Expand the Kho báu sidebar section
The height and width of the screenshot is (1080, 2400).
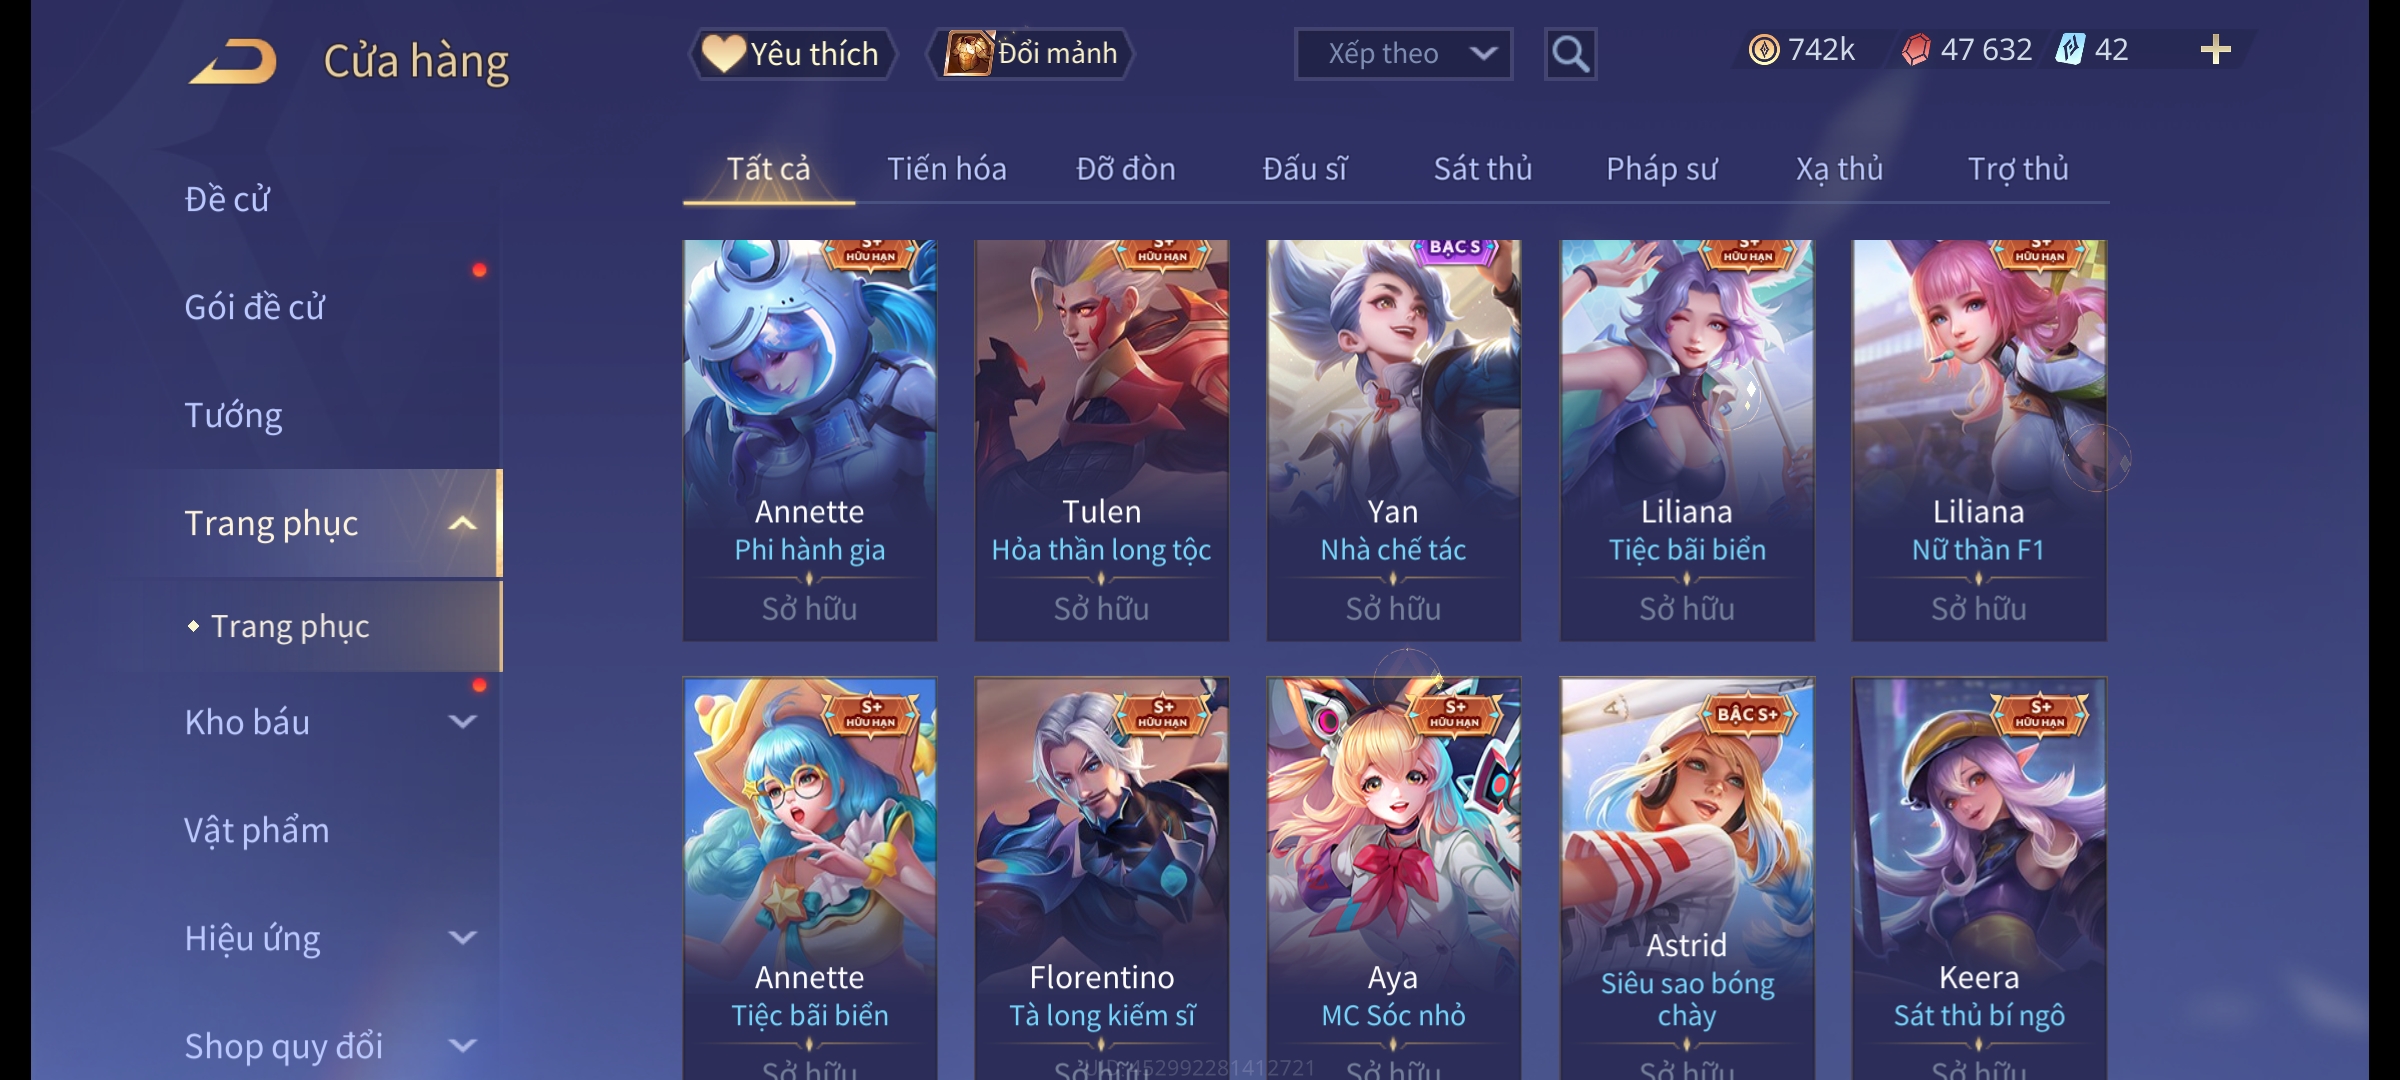[x=462, y=721]
